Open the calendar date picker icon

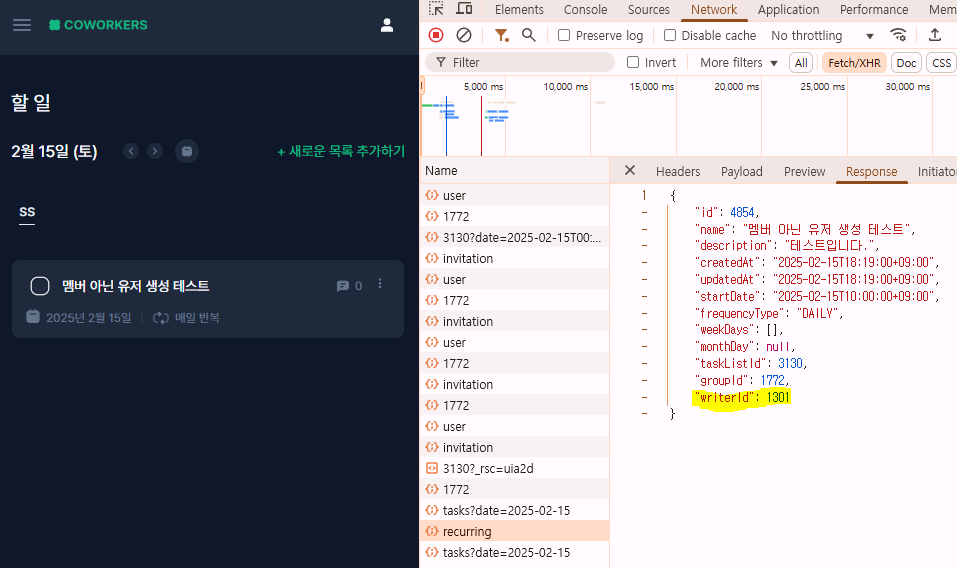point(187,151)
